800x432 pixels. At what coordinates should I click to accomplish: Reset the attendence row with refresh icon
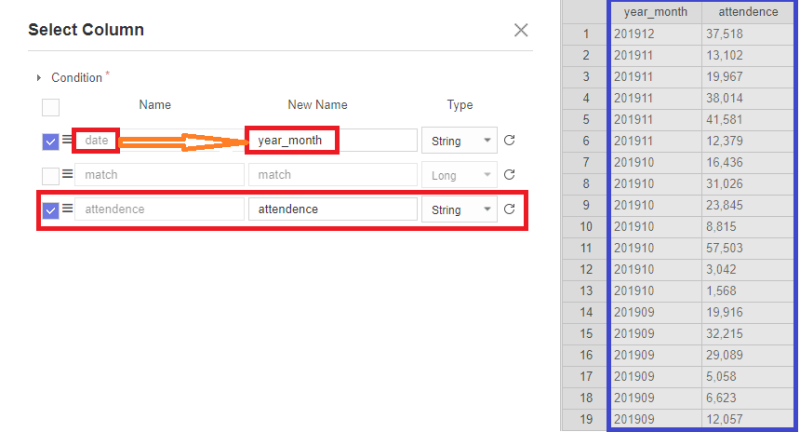[x=509, y=209]
